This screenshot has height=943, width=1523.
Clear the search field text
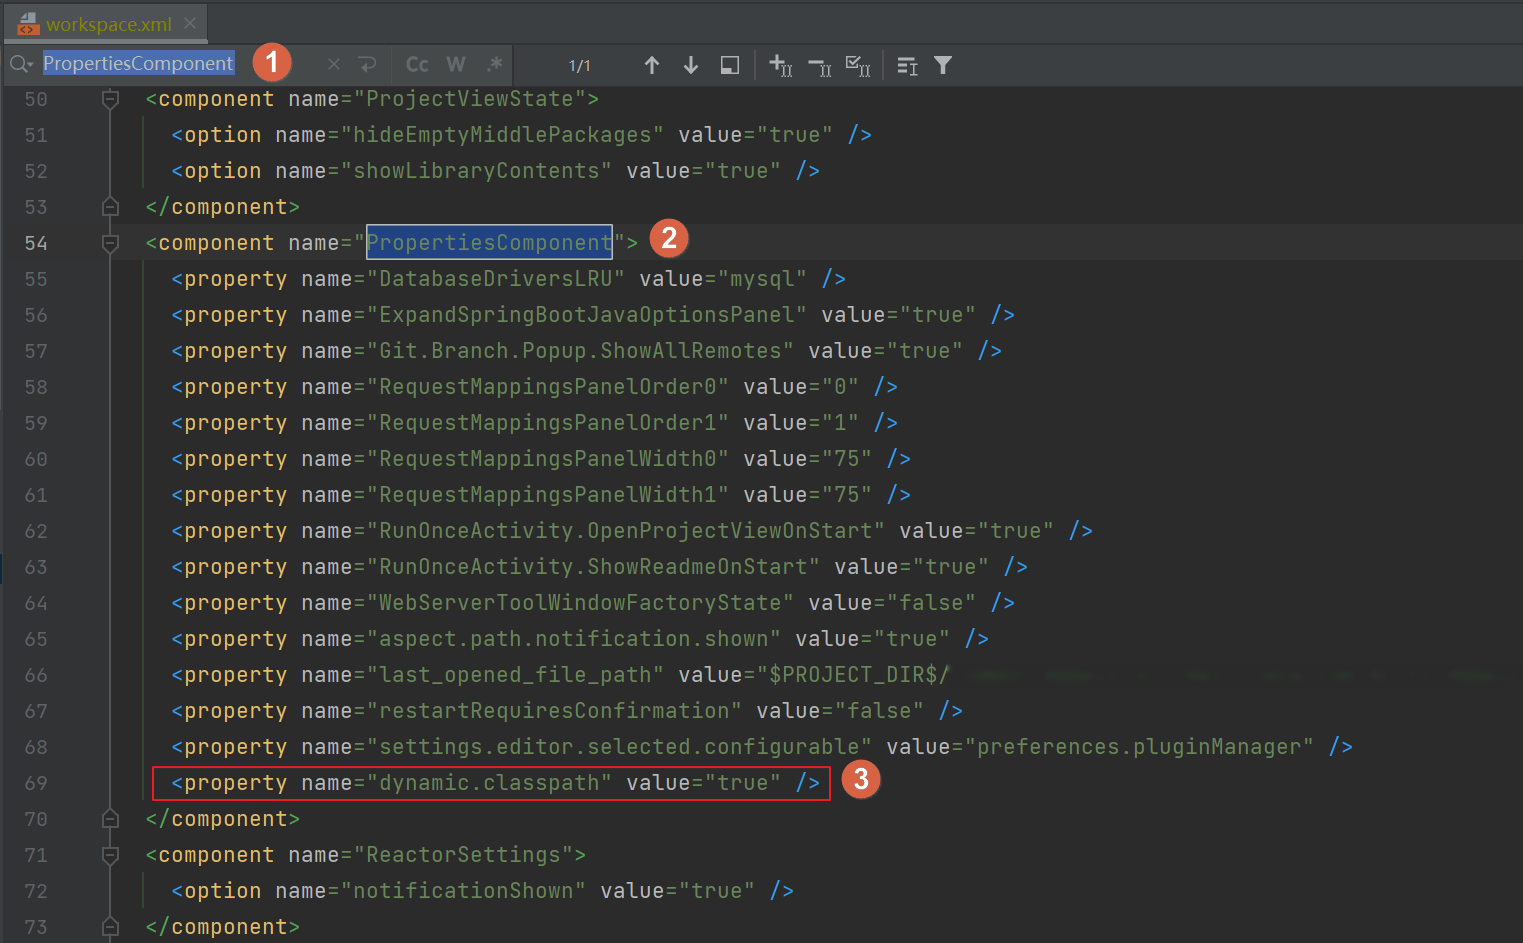[x=334, y=64]
